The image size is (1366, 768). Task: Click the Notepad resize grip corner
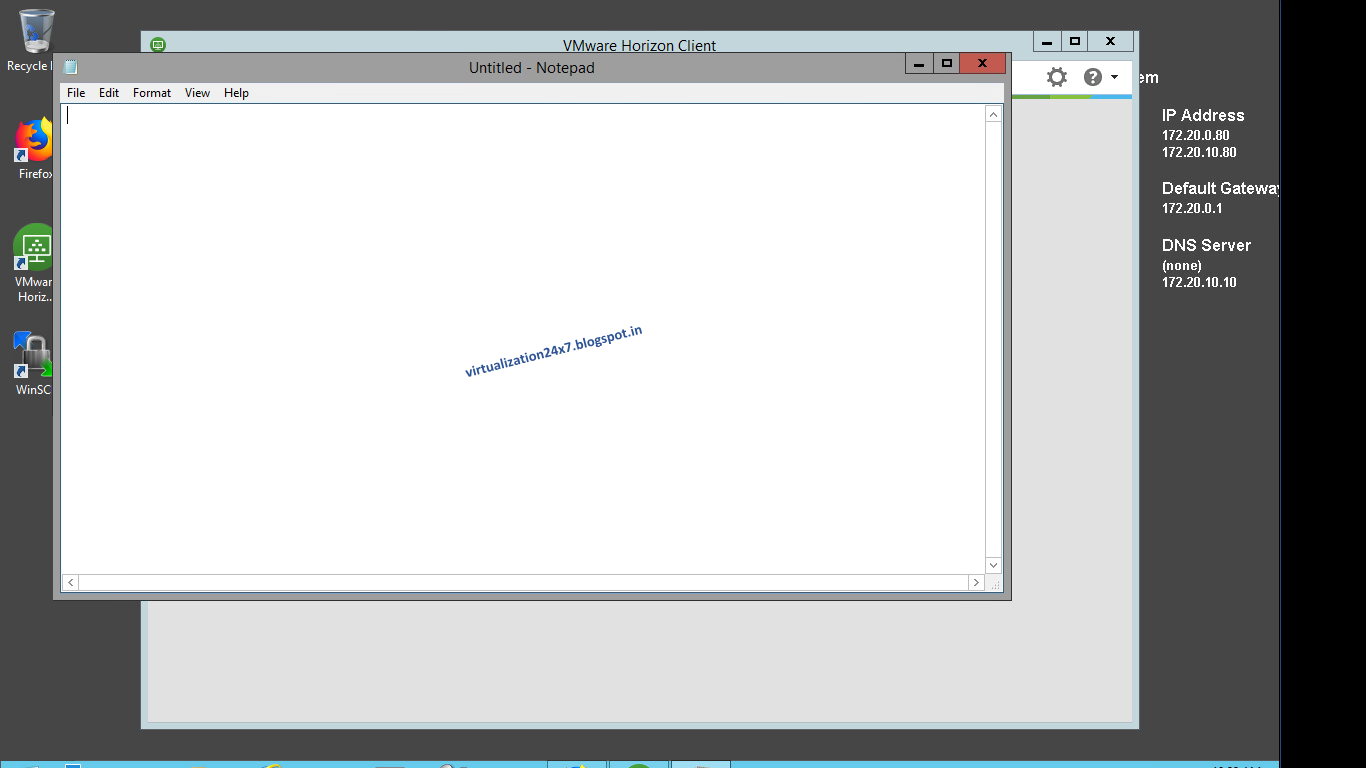[x=994, y=583]
